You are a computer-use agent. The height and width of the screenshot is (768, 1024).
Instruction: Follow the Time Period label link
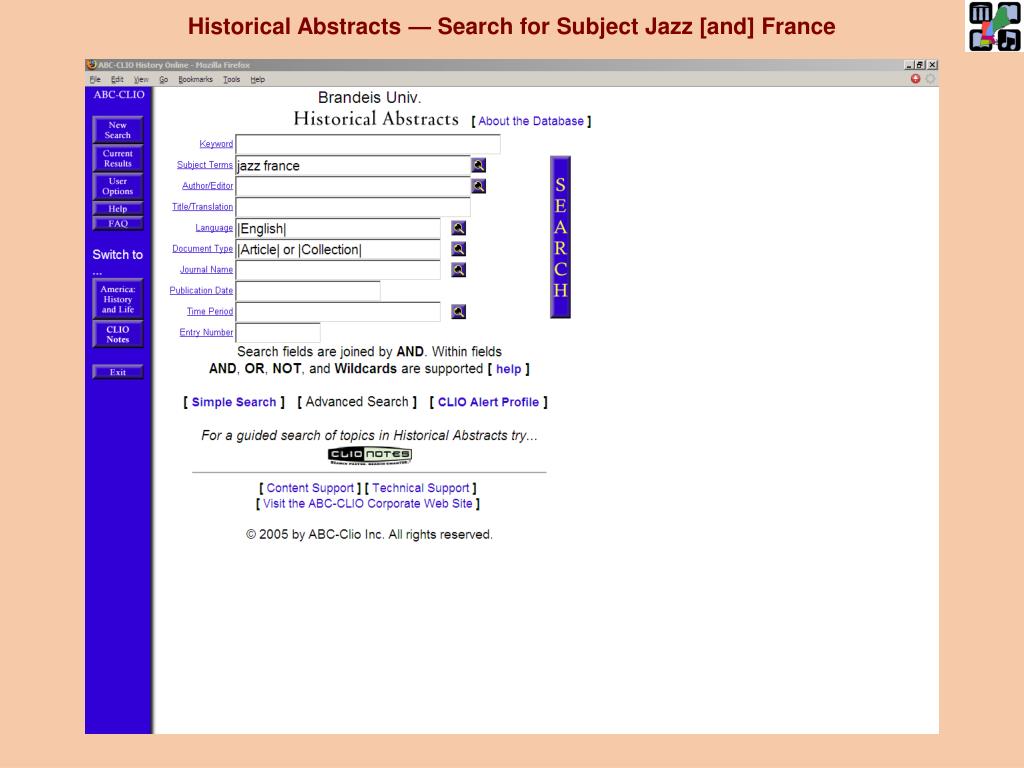point(210,311)
